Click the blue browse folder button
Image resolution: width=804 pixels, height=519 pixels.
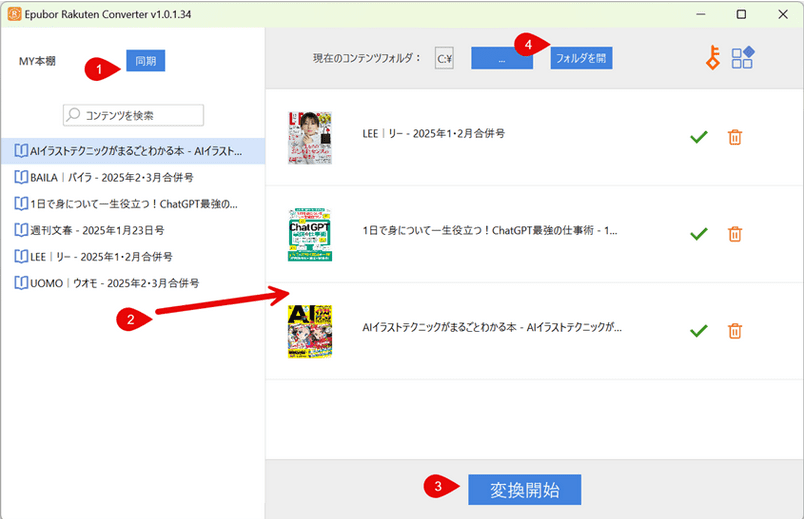(x=502, y=58)
